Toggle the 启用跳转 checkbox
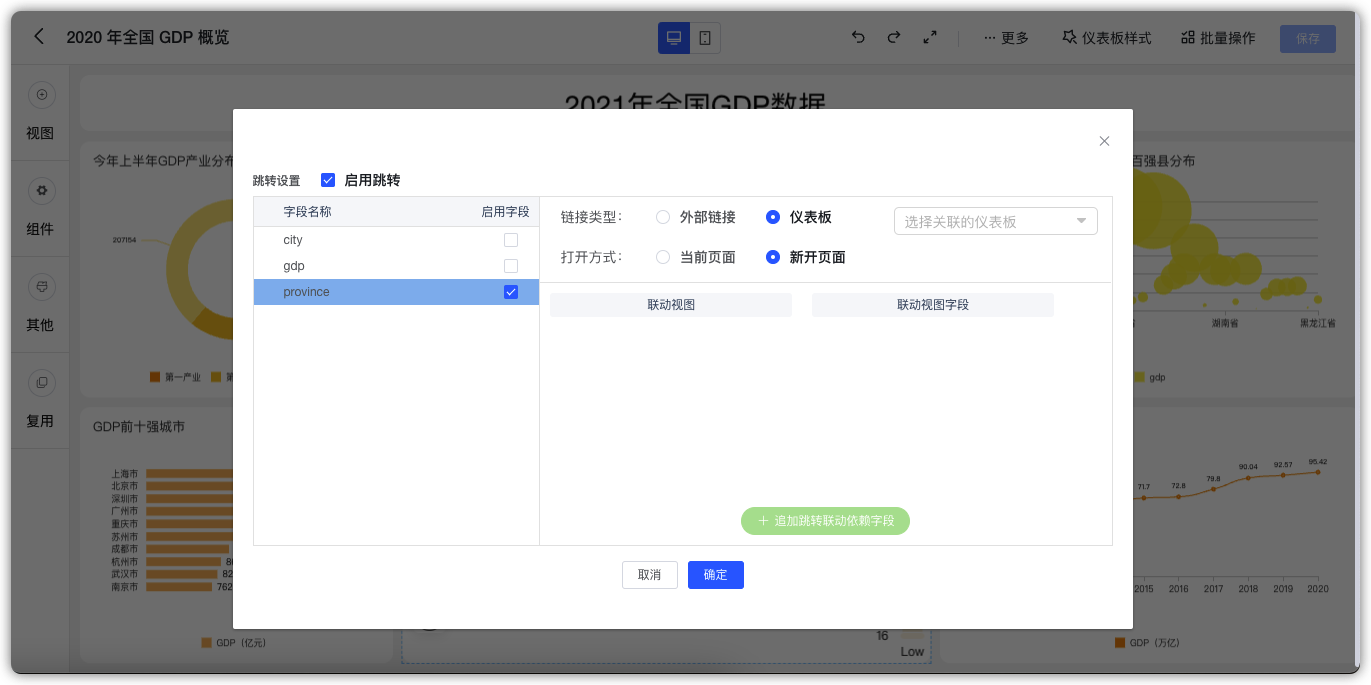Screen dimensions: 1371x685 pyautogui.click(x=328, y=180)
